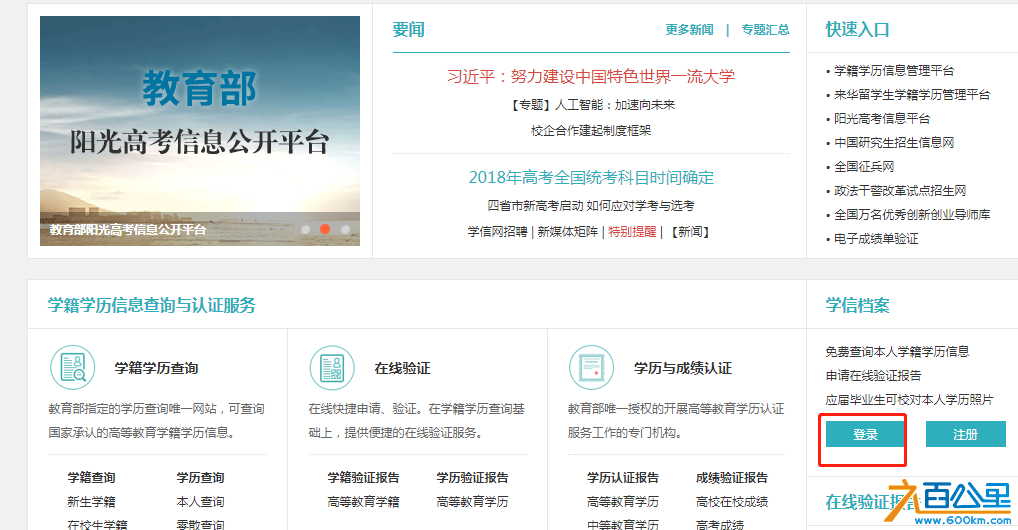Select the third carousel dot on banner
This screenshot has width=1018, height=530.
tap(345, 229)
